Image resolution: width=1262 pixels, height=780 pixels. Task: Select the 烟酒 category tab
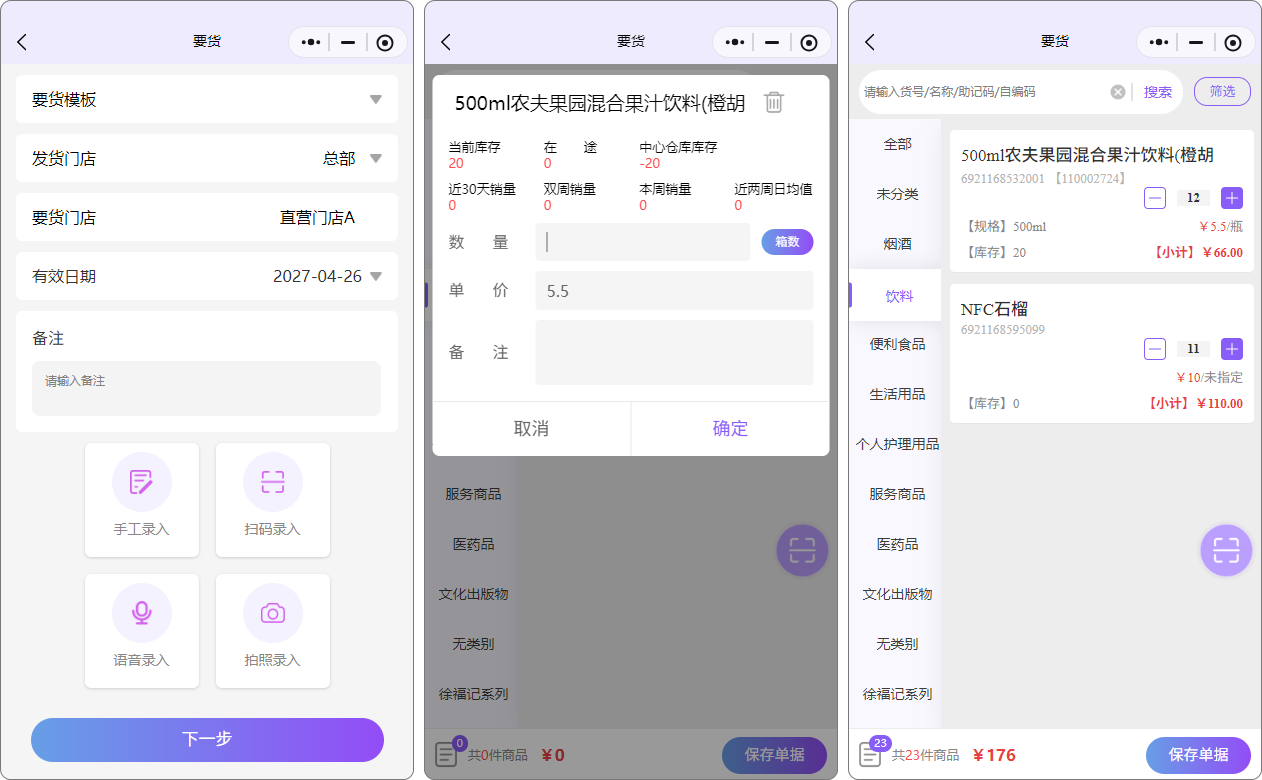(x=897, y=244)
